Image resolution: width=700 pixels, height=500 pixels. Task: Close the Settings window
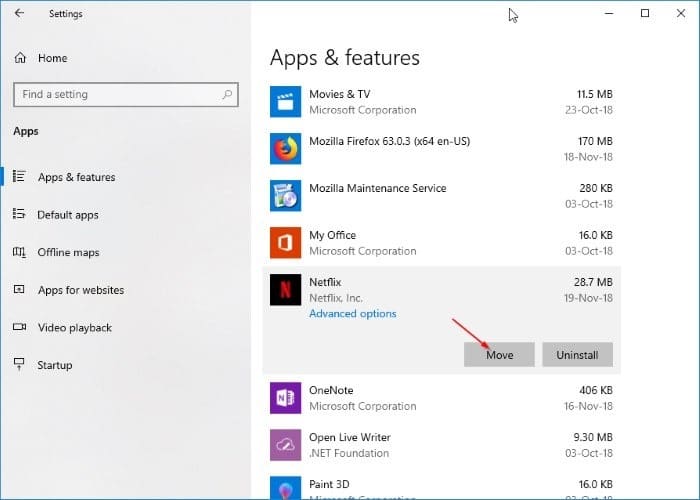click(x=680, y=13)
